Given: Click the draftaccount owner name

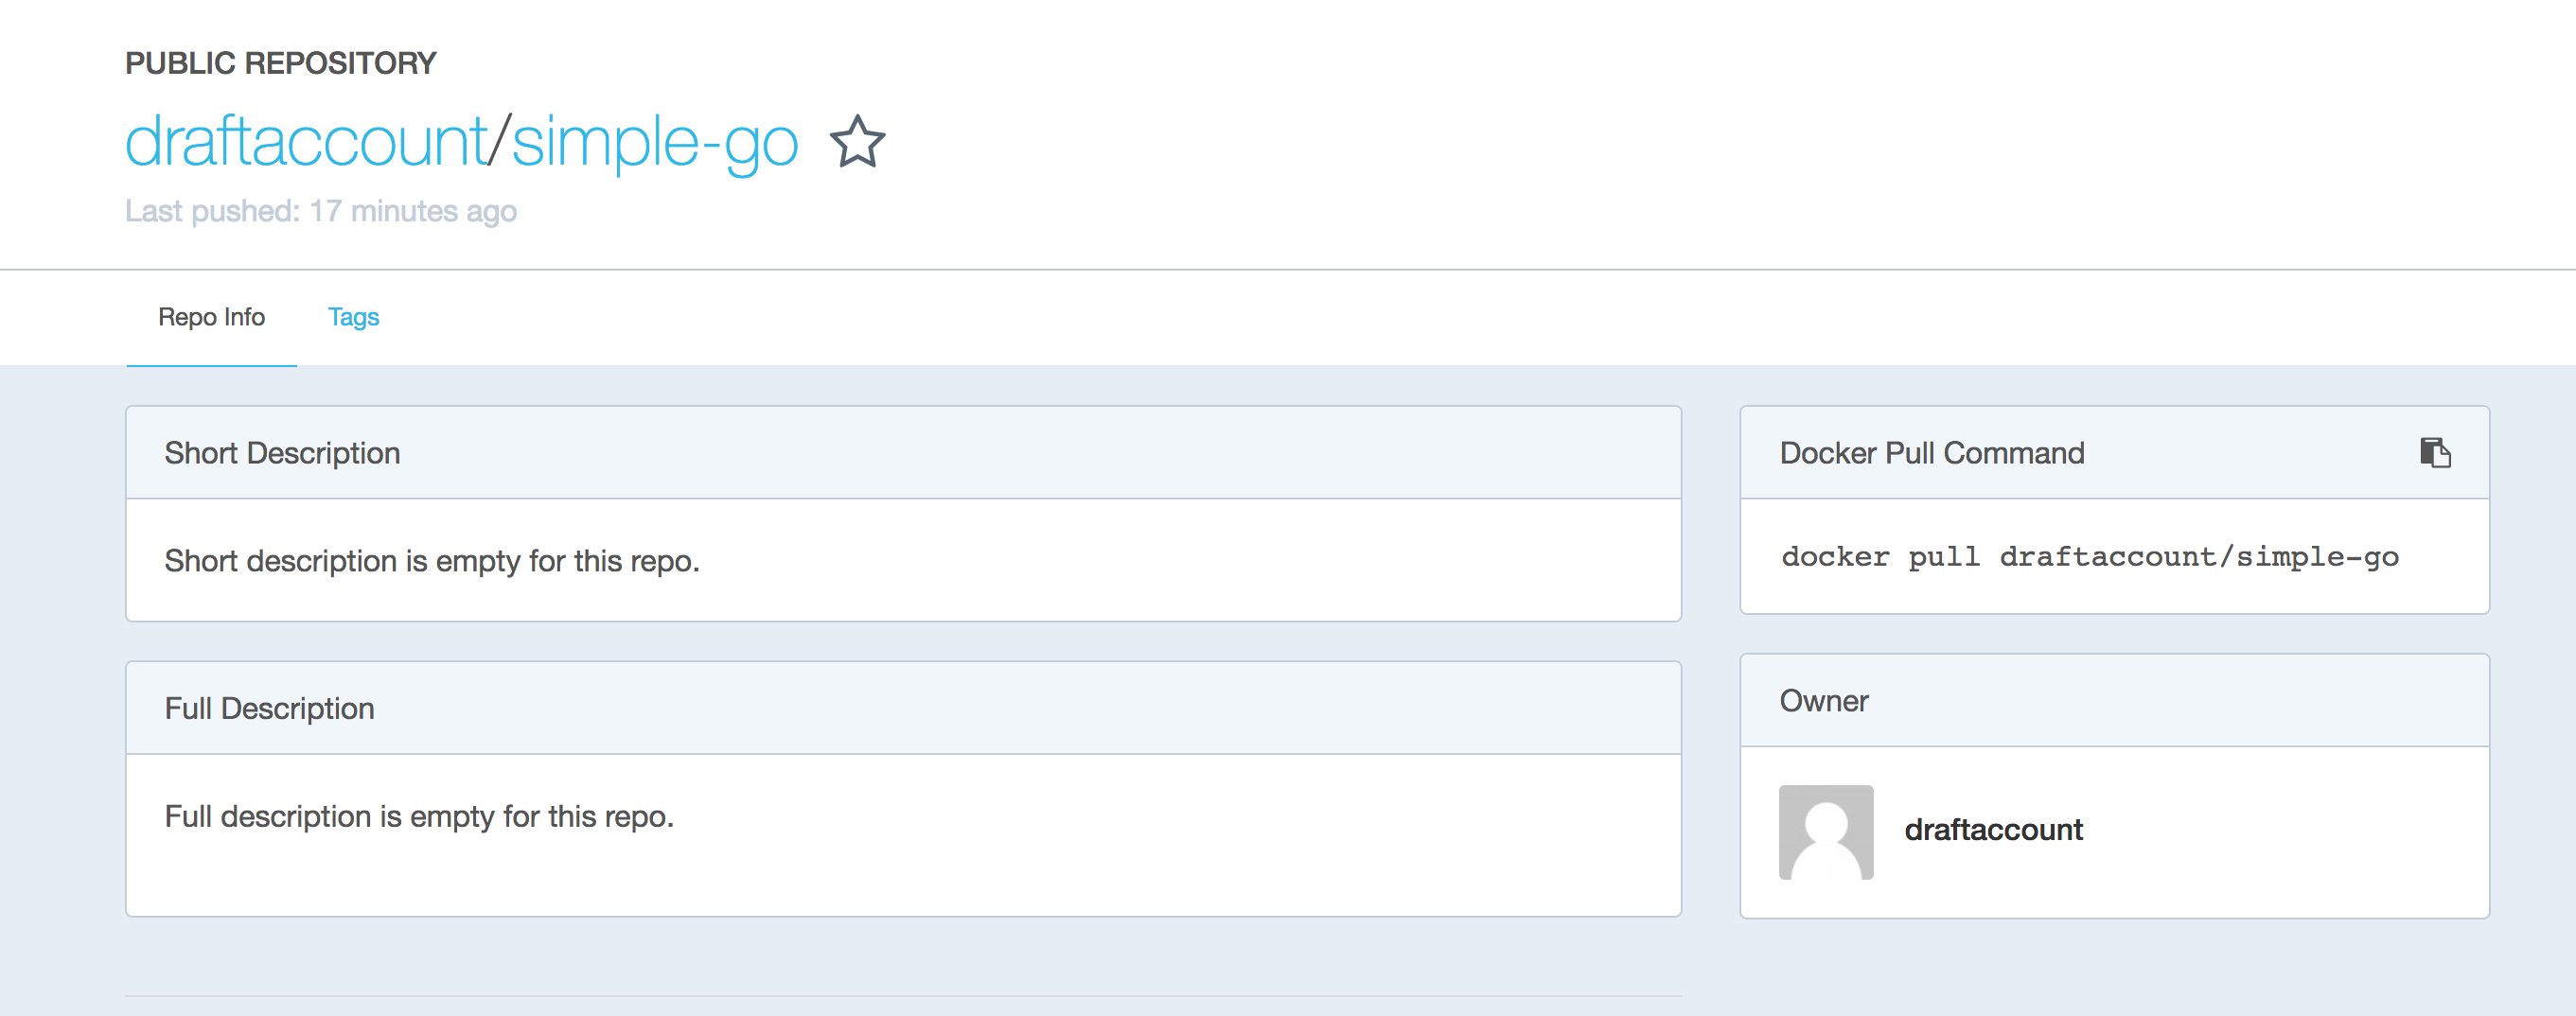Looking at the screenshot, I should (1993, 830).
